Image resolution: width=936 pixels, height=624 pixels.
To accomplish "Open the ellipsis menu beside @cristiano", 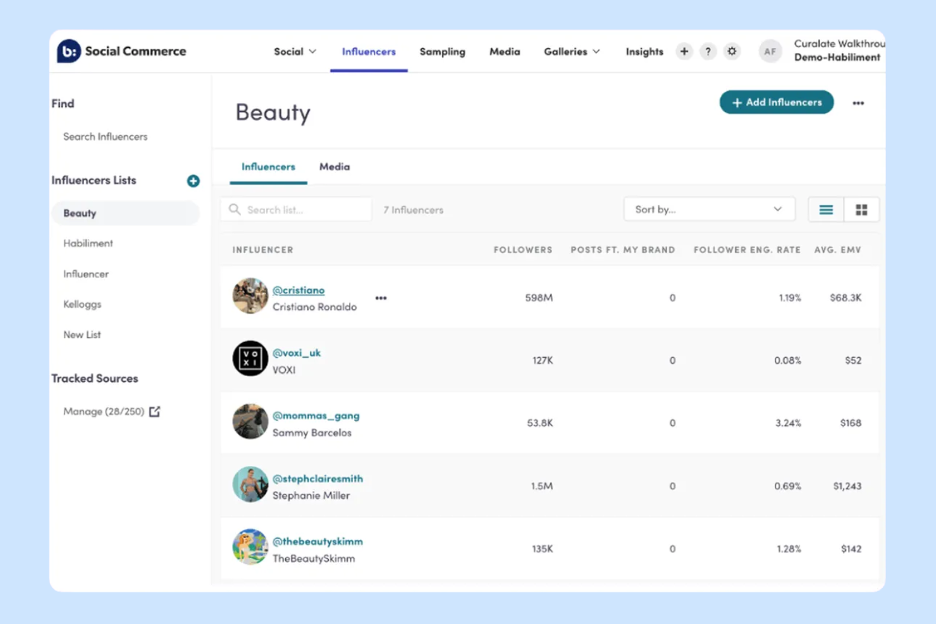I will click(380, 296).
